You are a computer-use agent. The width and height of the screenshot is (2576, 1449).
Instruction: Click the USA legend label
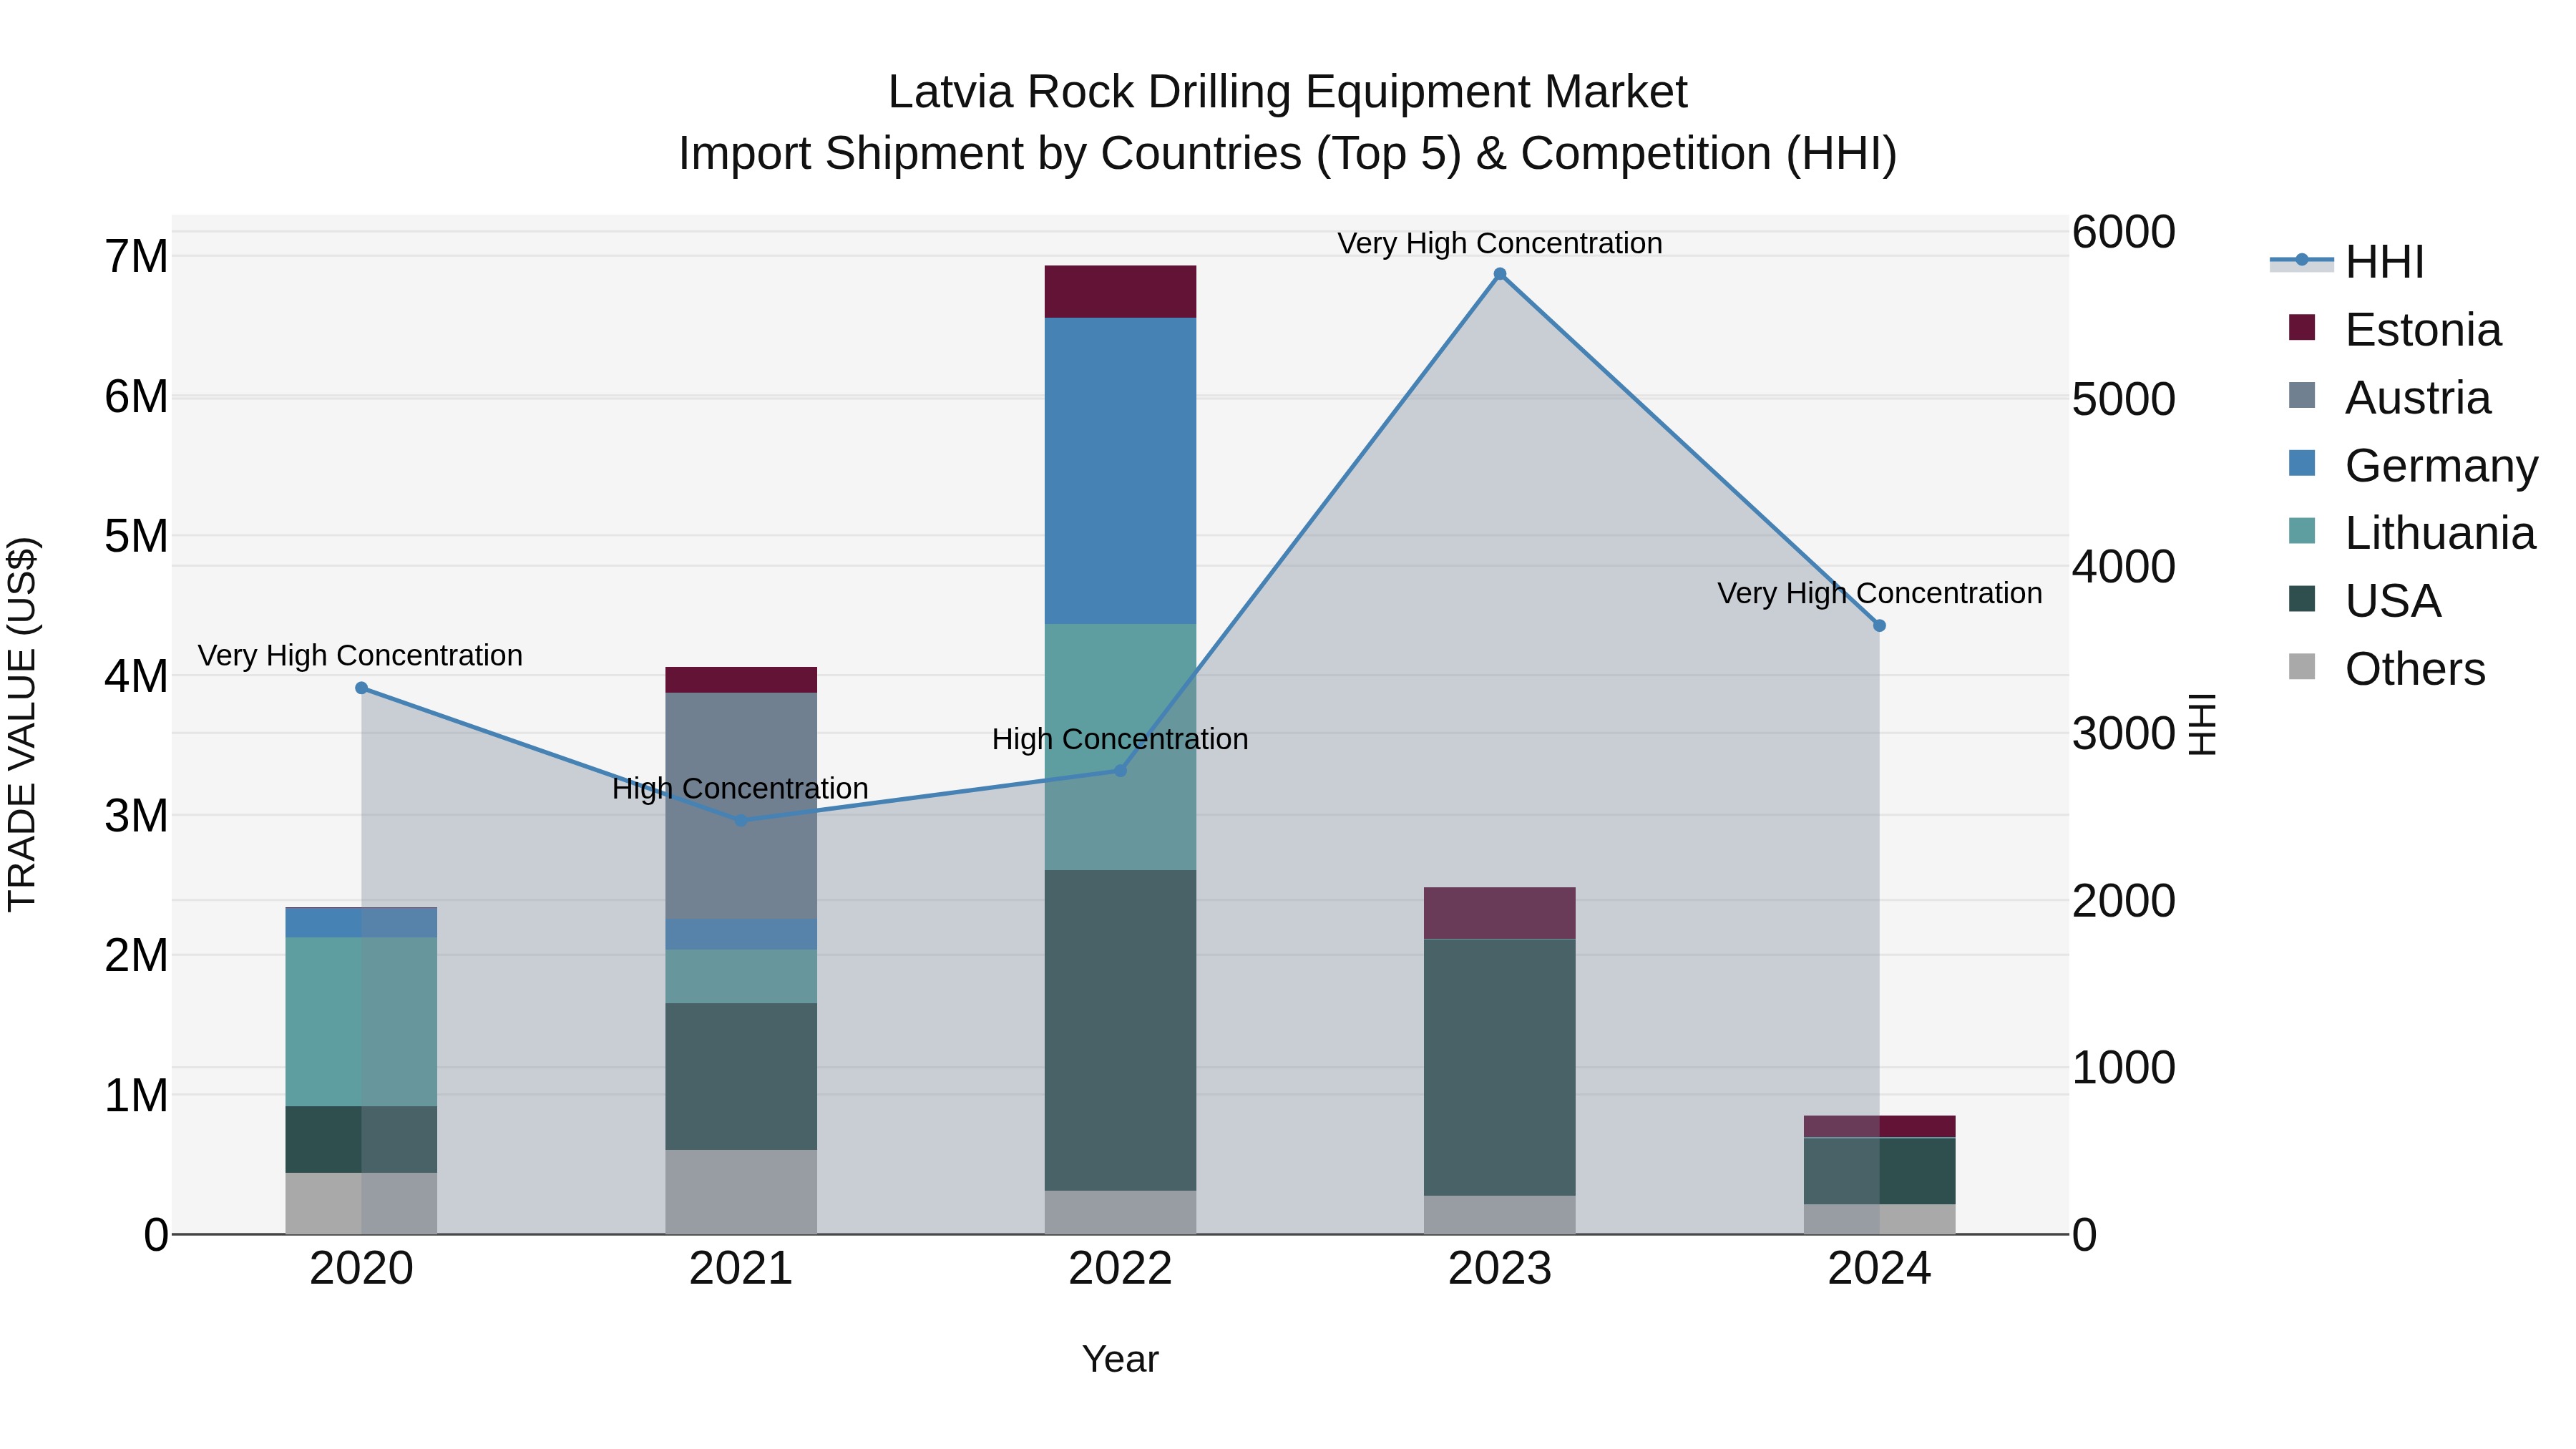click(x=2393, y=602)
